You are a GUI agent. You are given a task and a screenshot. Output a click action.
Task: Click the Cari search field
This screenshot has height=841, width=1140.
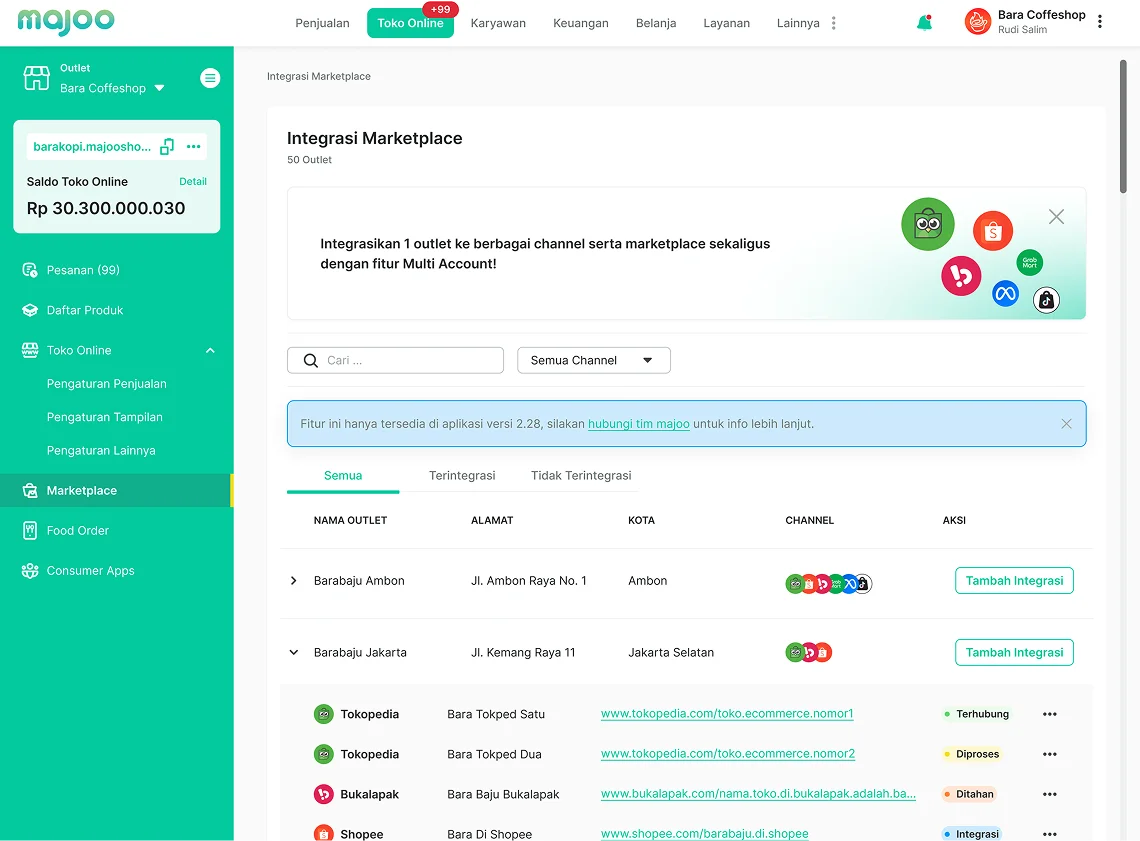[395, 360]
